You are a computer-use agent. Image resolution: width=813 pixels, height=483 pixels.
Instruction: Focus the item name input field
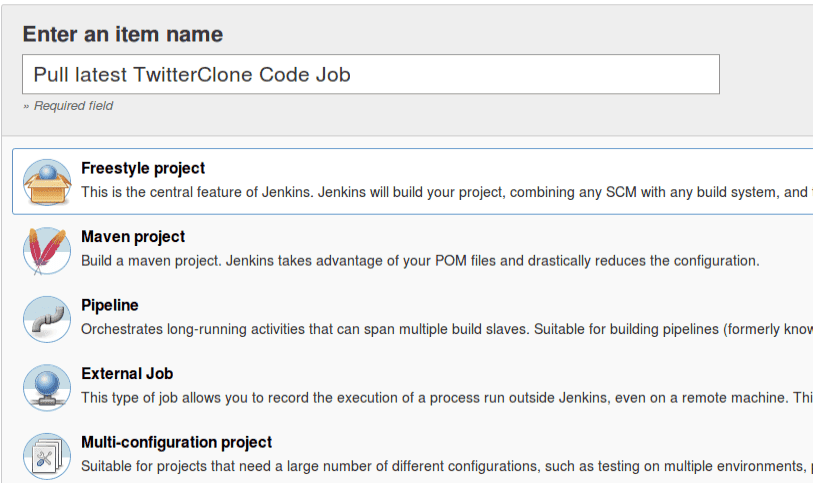click(371, 74)
